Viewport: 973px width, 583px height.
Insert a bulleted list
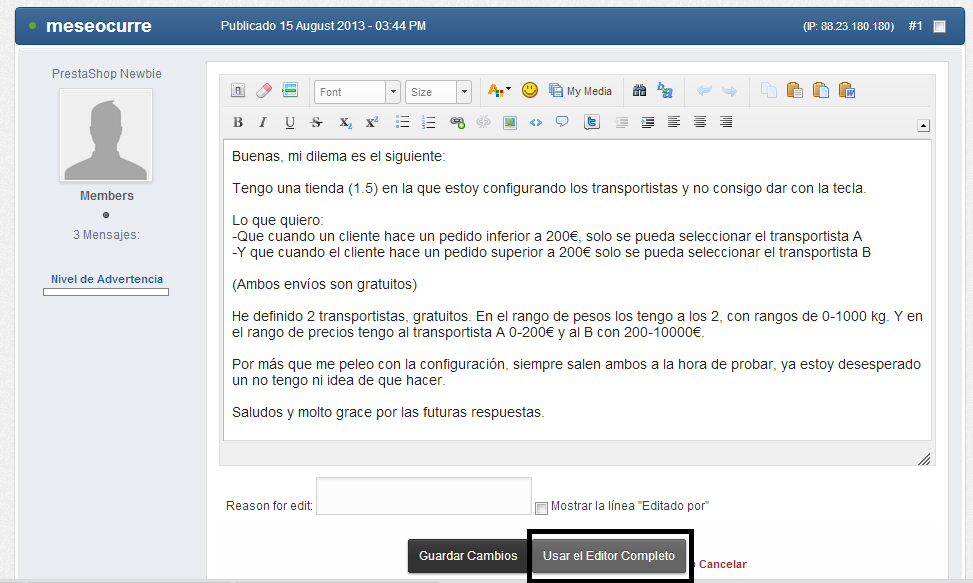[x=403, y=122]
